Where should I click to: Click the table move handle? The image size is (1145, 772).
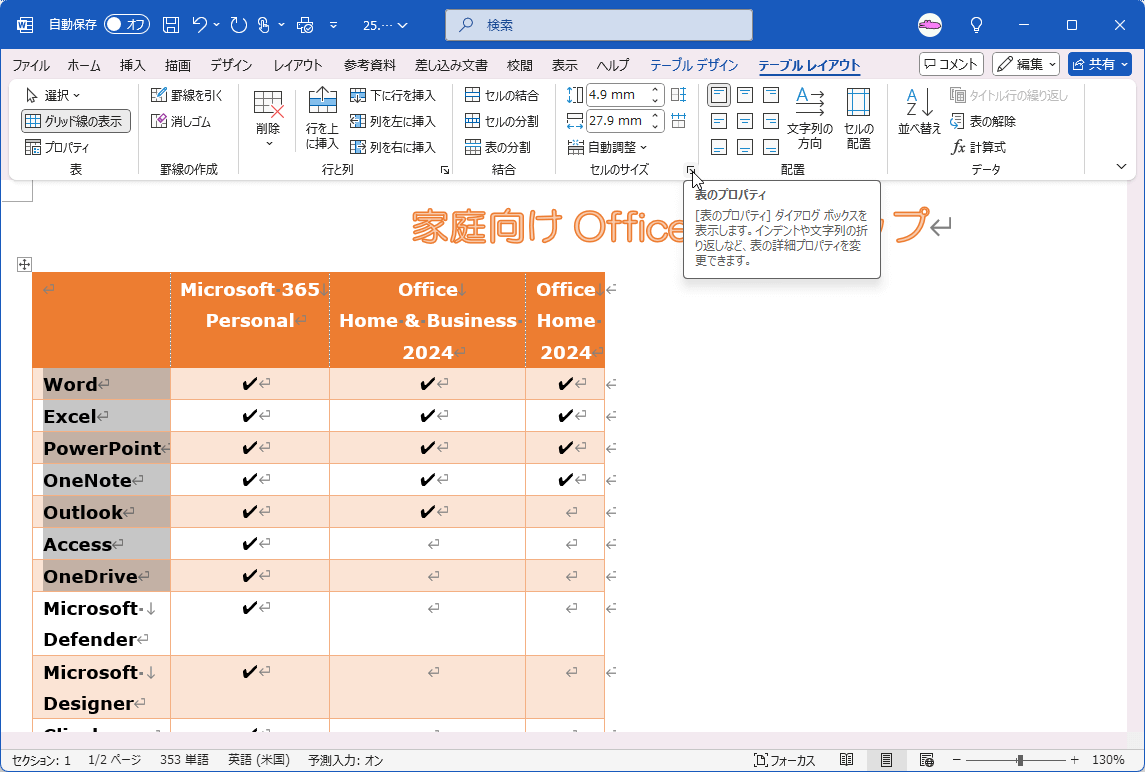coord(24,264)
